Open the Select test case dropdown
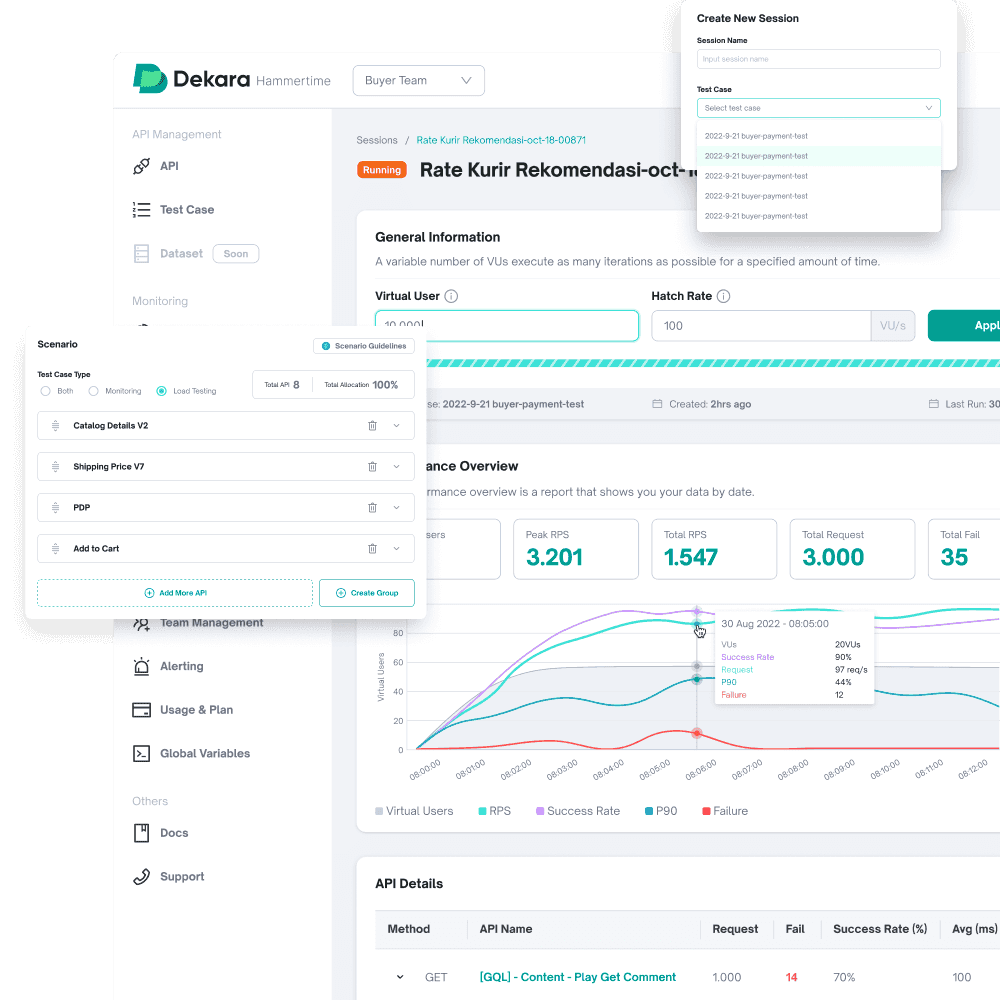This screenshot has width=1000, height=1000. [818, 108]
